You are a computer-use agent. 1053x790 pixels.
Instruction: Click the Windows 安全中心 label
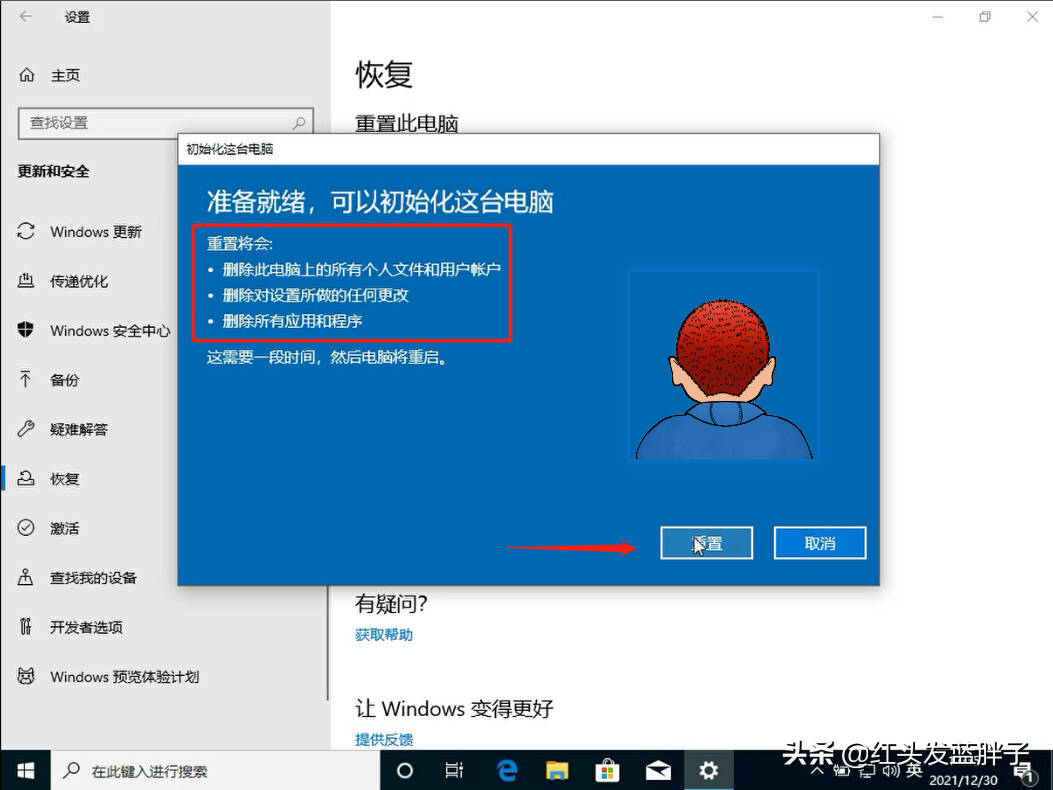coord(110,331)
